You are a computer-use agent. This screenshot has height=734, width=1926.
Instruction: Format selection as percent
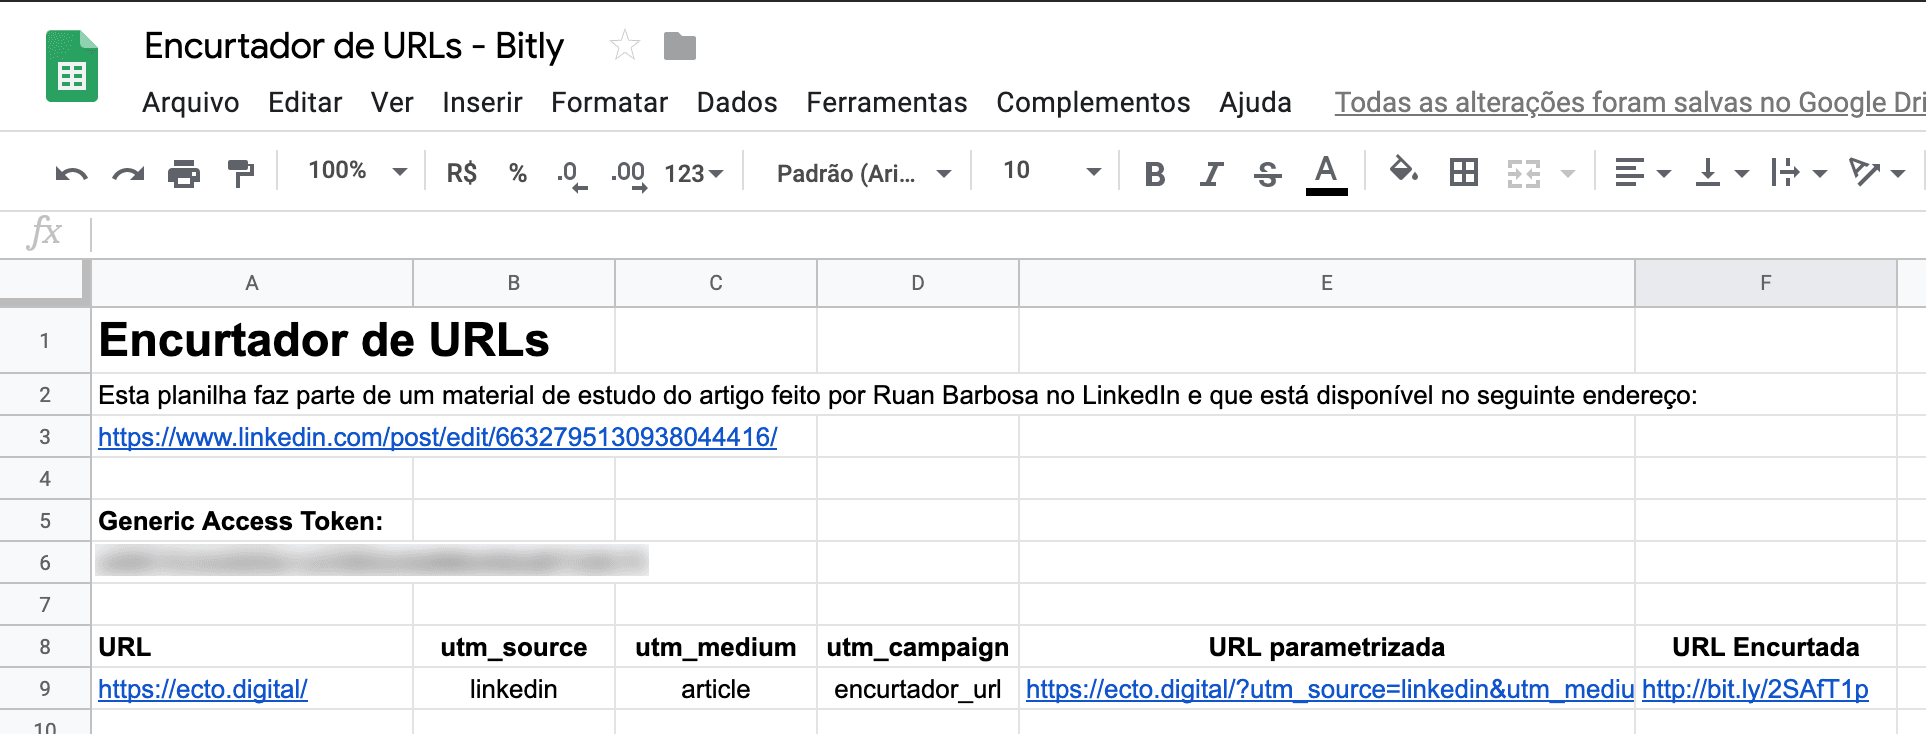click(x=518, y=174)
